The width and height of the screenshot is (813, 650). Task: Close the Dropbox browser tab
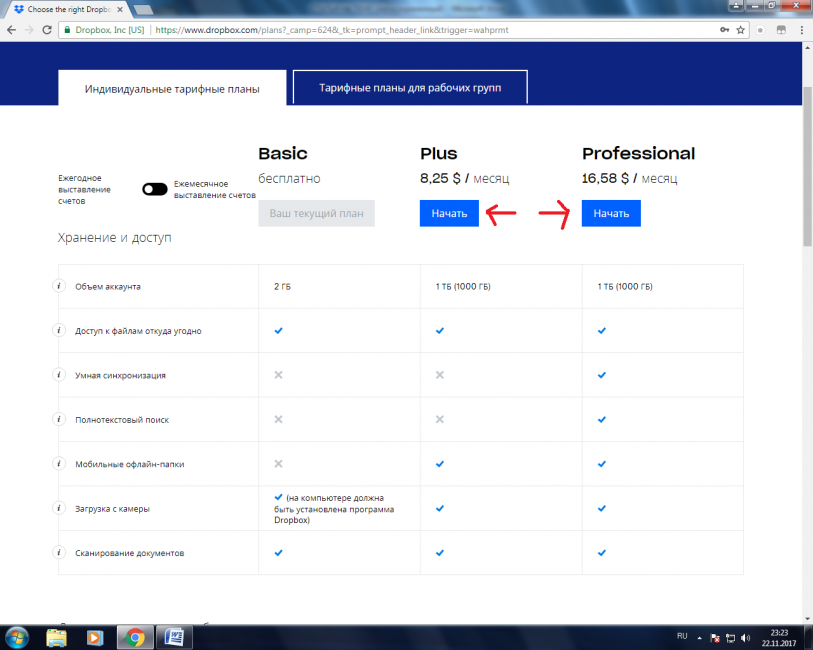(120, 9)
